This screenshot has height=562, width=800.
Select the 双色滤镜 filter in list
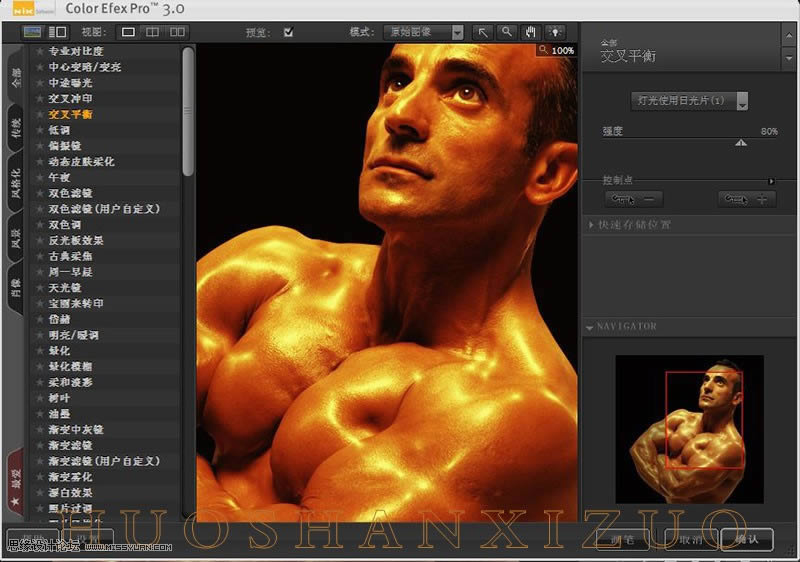70,193
